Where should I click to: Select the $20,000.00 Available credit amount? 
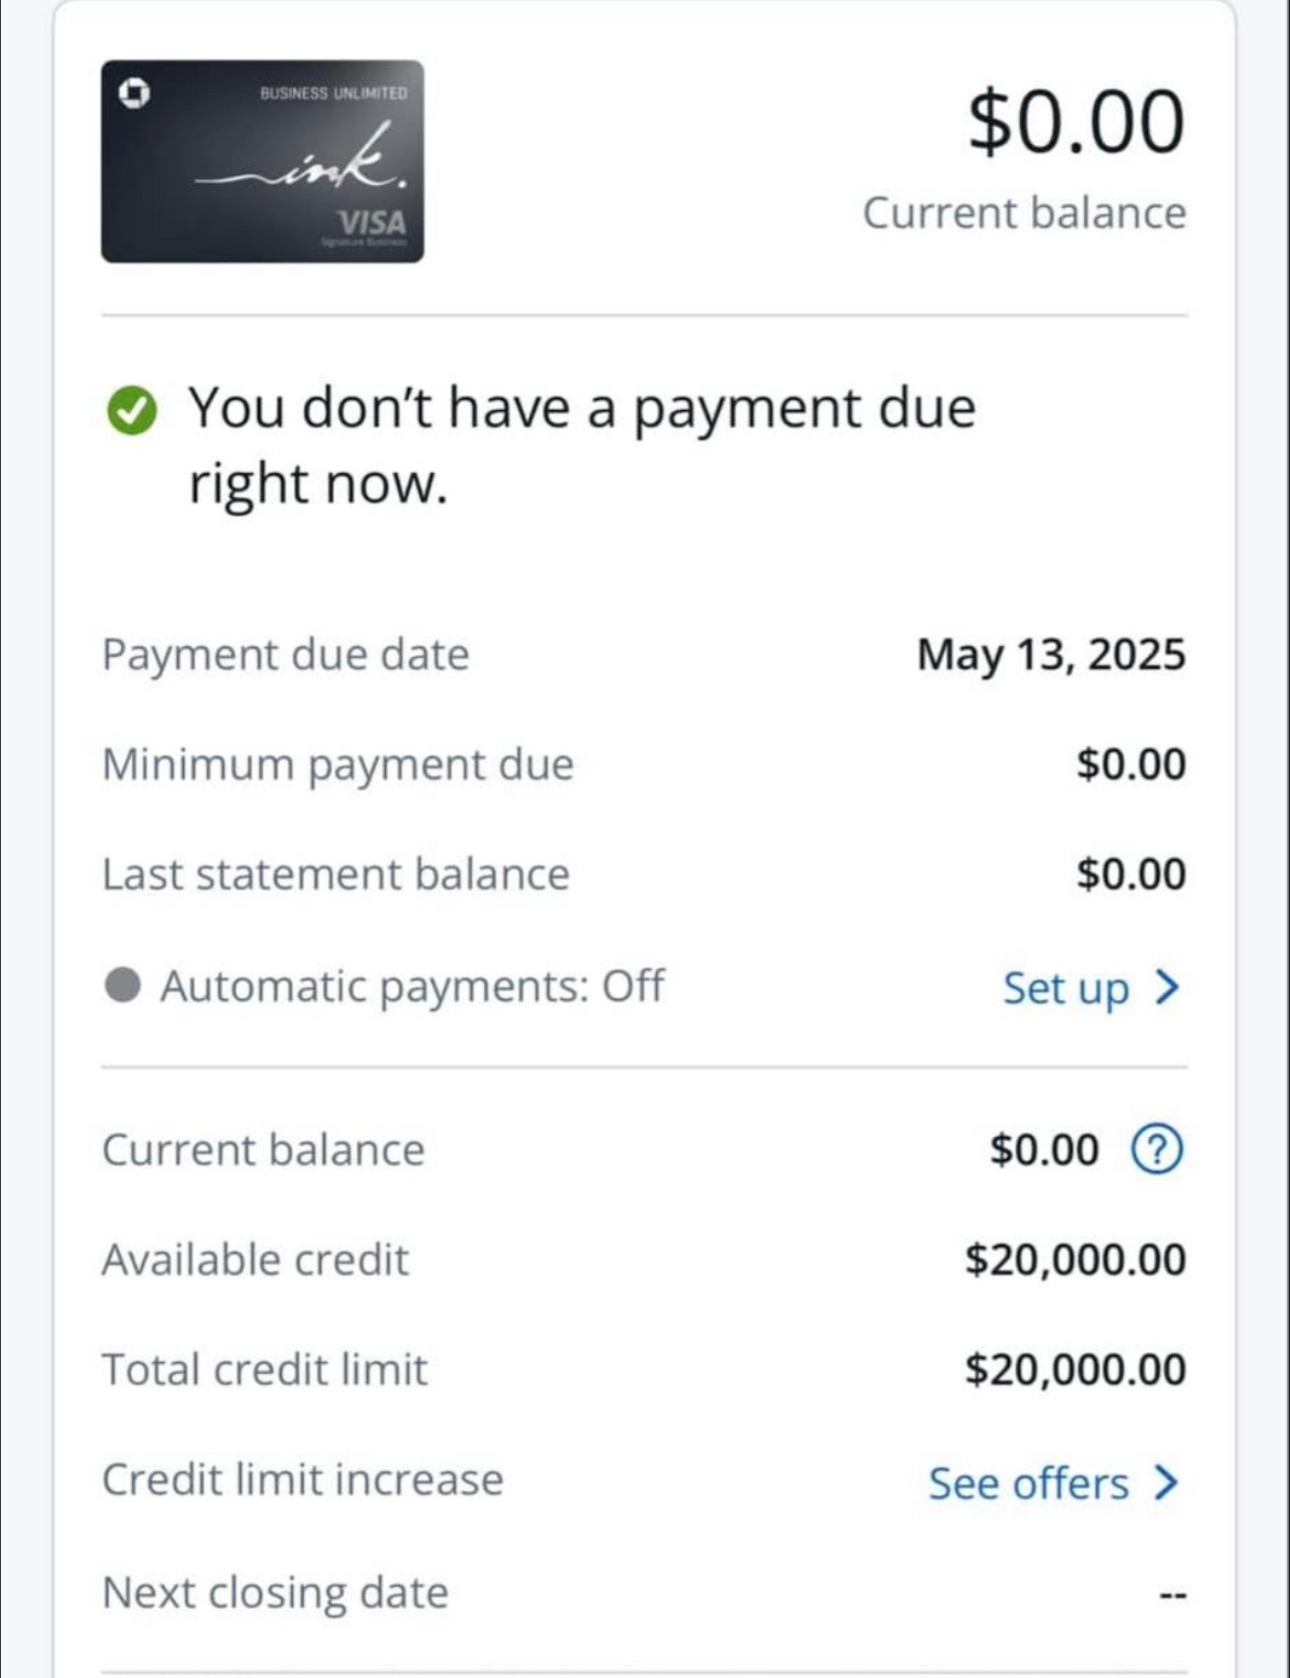click(1075, 1260)
